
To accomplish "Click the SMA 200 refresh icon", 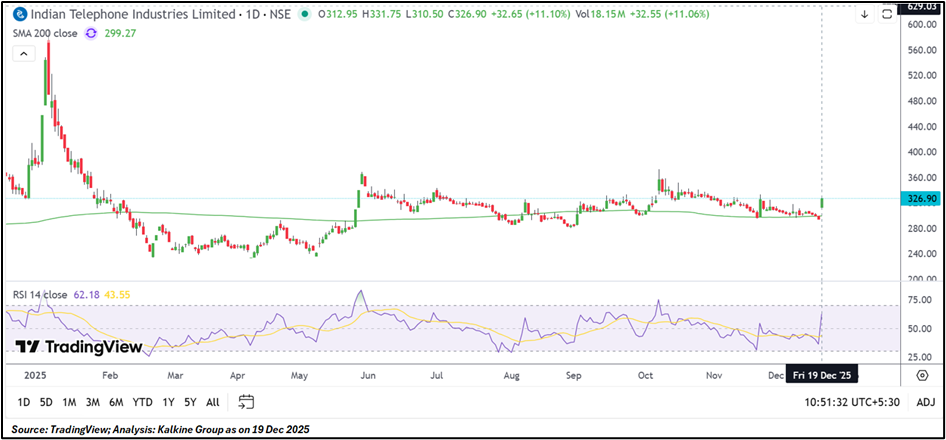I will pyautogui.click(x=91, y=32).
